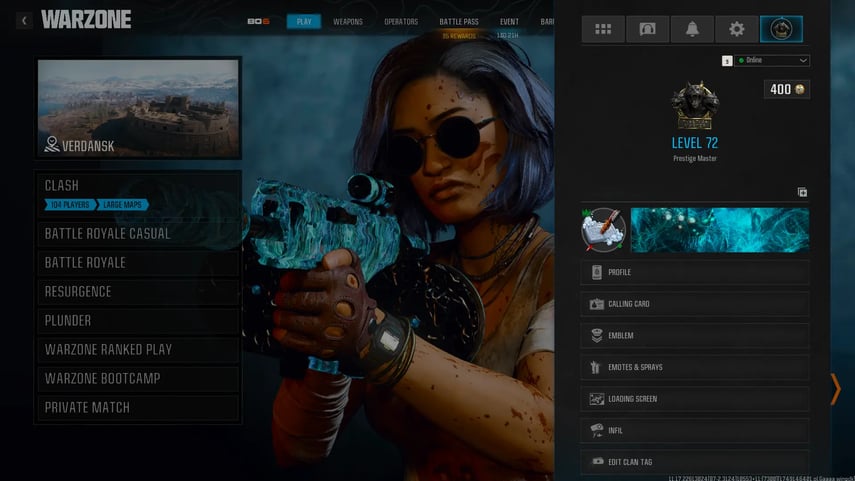Open the Calling Card option
Screen dimensions: 855x481
(695, 304)
